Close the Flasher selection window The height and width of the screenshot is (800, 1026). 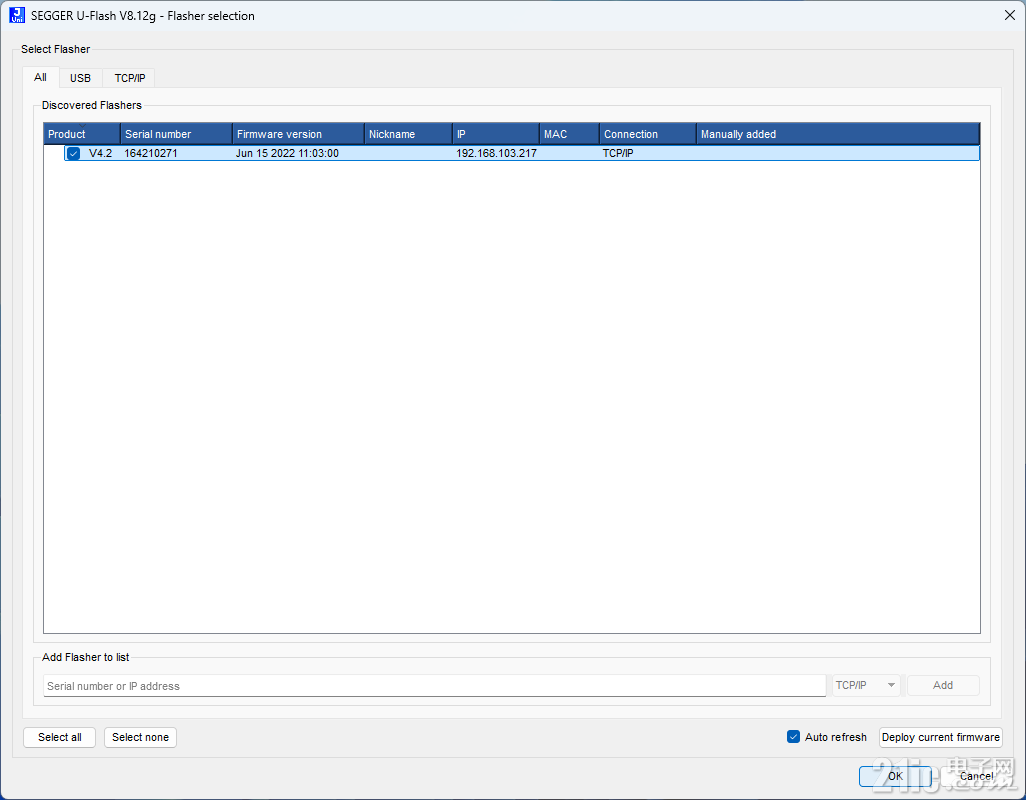pos(1010,15)
